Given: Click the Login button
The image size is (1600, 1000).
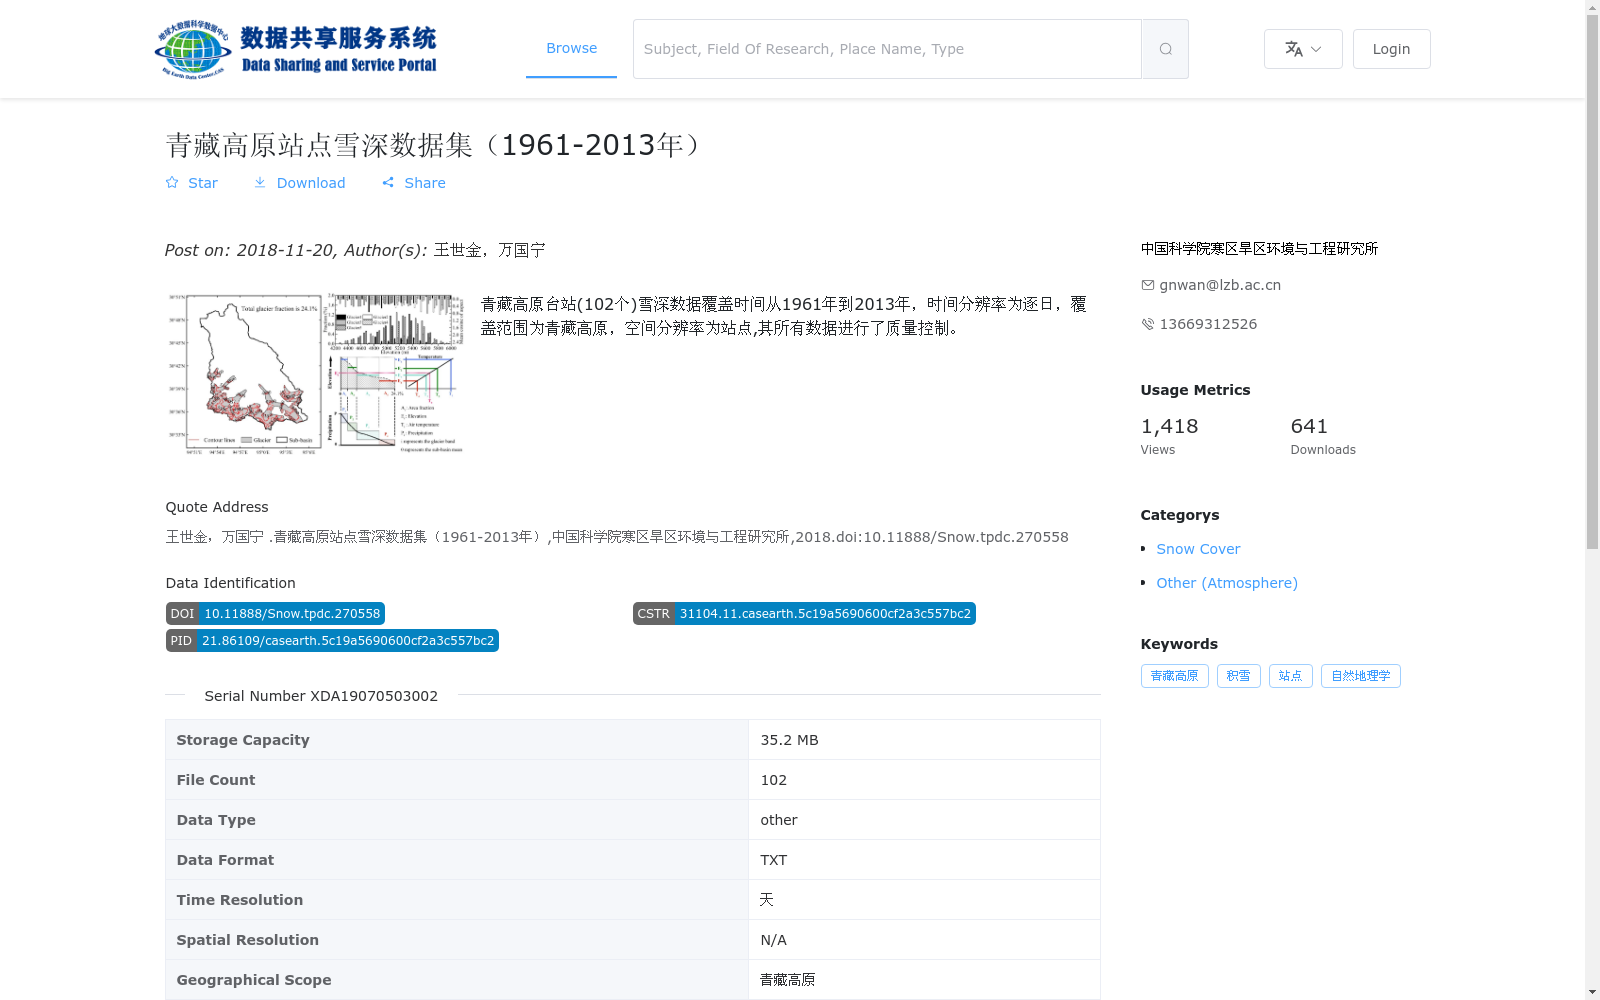Looking at the screenshot, I should click(1391, 49).
